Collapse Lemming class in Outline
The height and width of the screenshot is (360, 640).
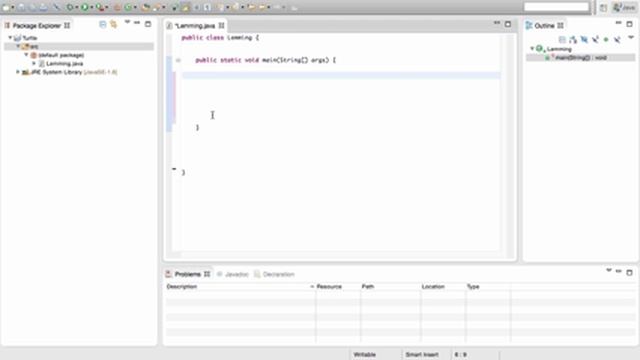[532, 49]
